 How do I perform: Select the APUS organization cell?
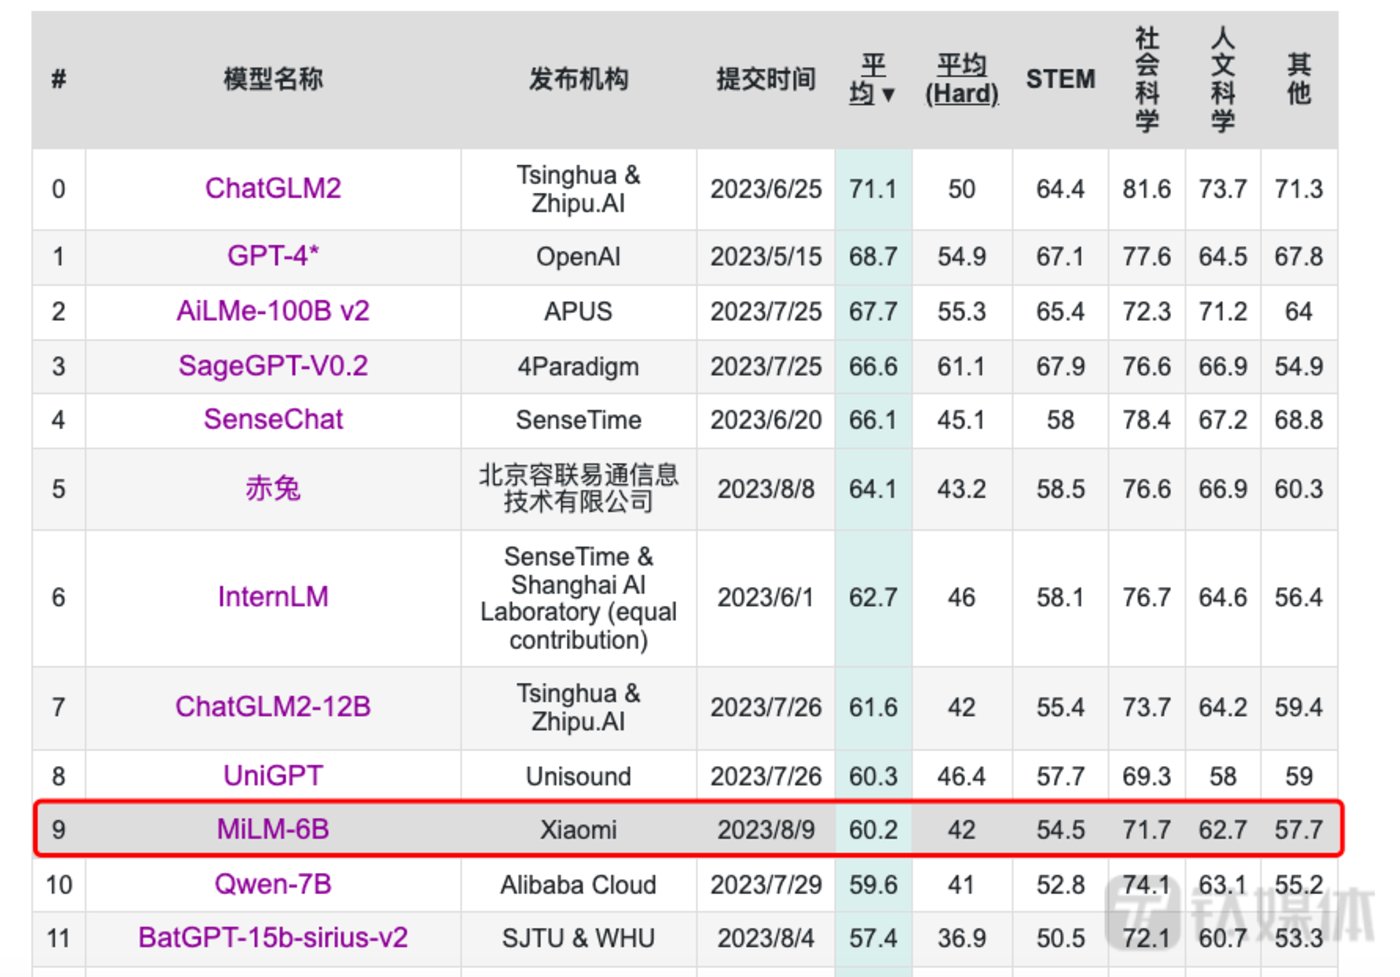coord(578,311)
